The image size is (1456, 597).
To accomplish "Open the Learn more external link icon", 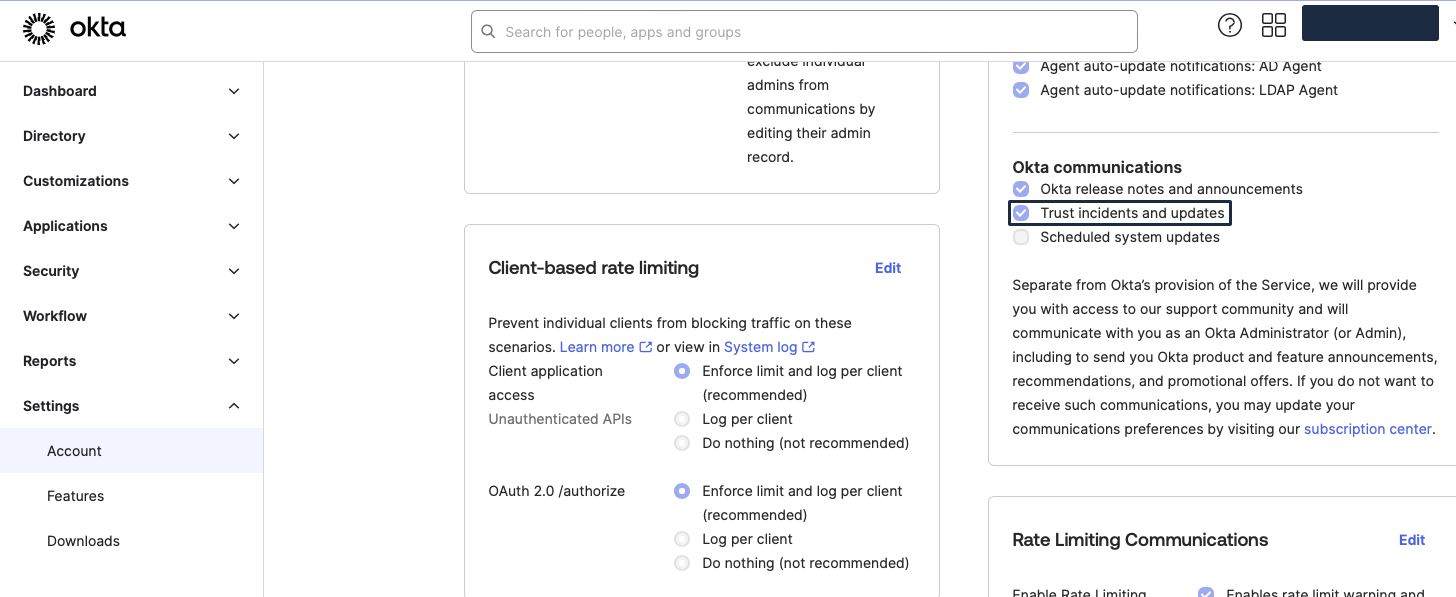I will click(647, 347).
